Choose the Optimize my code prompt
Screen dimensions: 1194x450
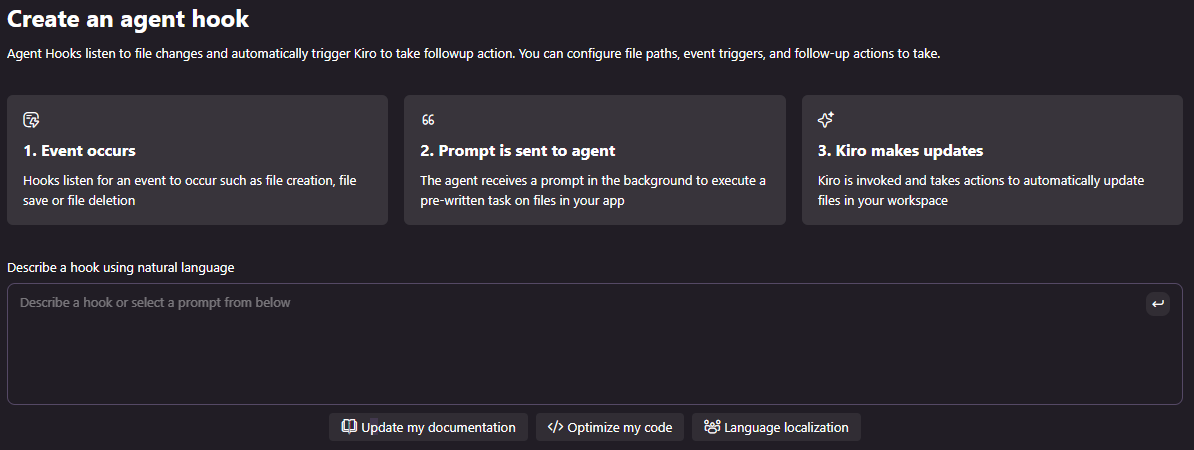click(610, 427)
